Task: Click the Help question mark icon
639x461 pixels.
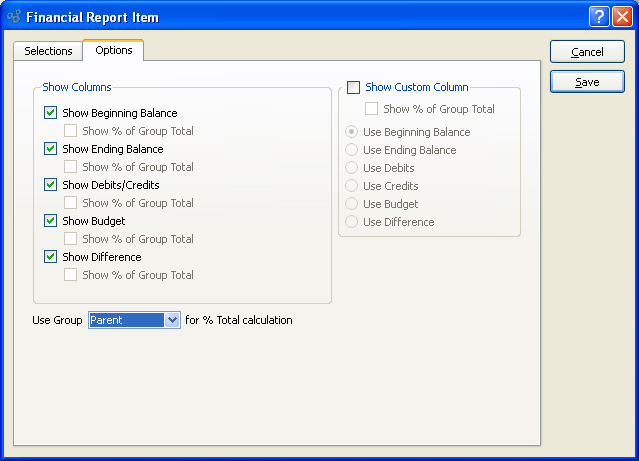Action: point(599,17)
